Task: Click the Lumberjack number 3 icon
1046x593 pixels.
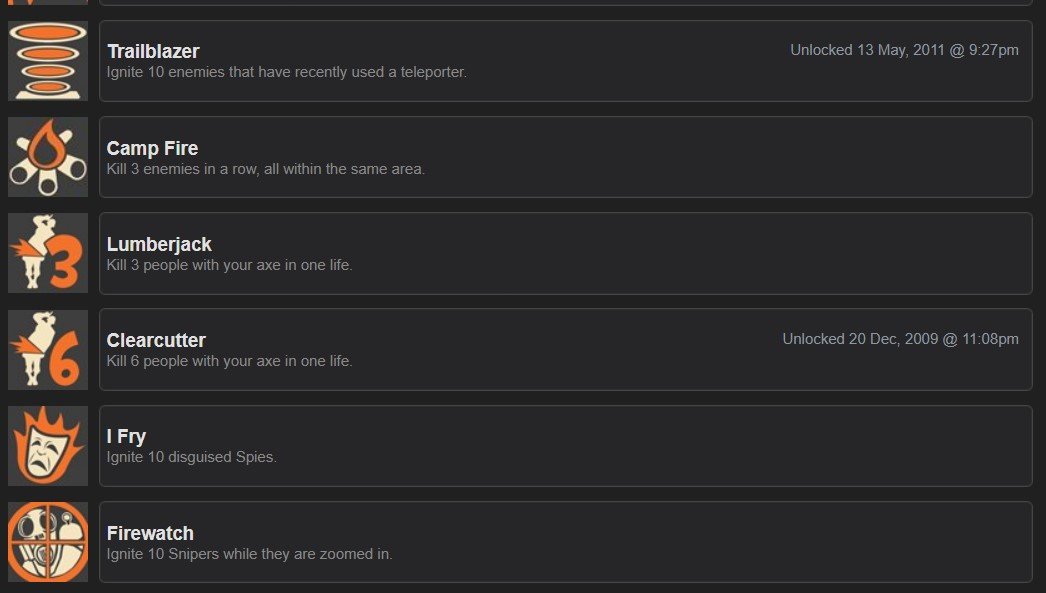Action: (x=47, y=253)
